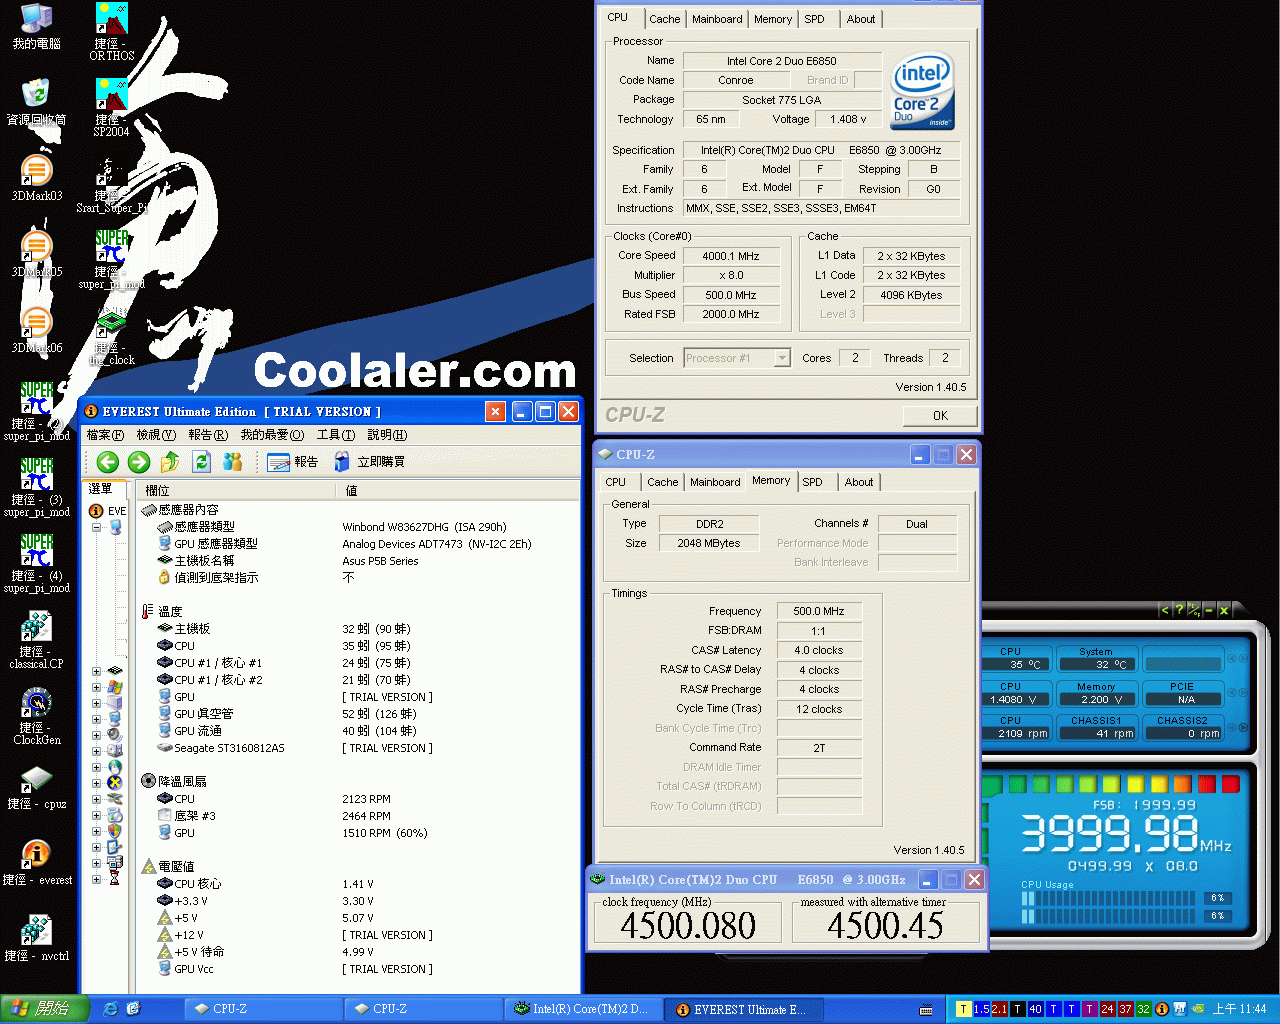
Task: Click the Intel Core2 Duo taskbar button
Action: pyautogui.click(x=582, y=1009)
